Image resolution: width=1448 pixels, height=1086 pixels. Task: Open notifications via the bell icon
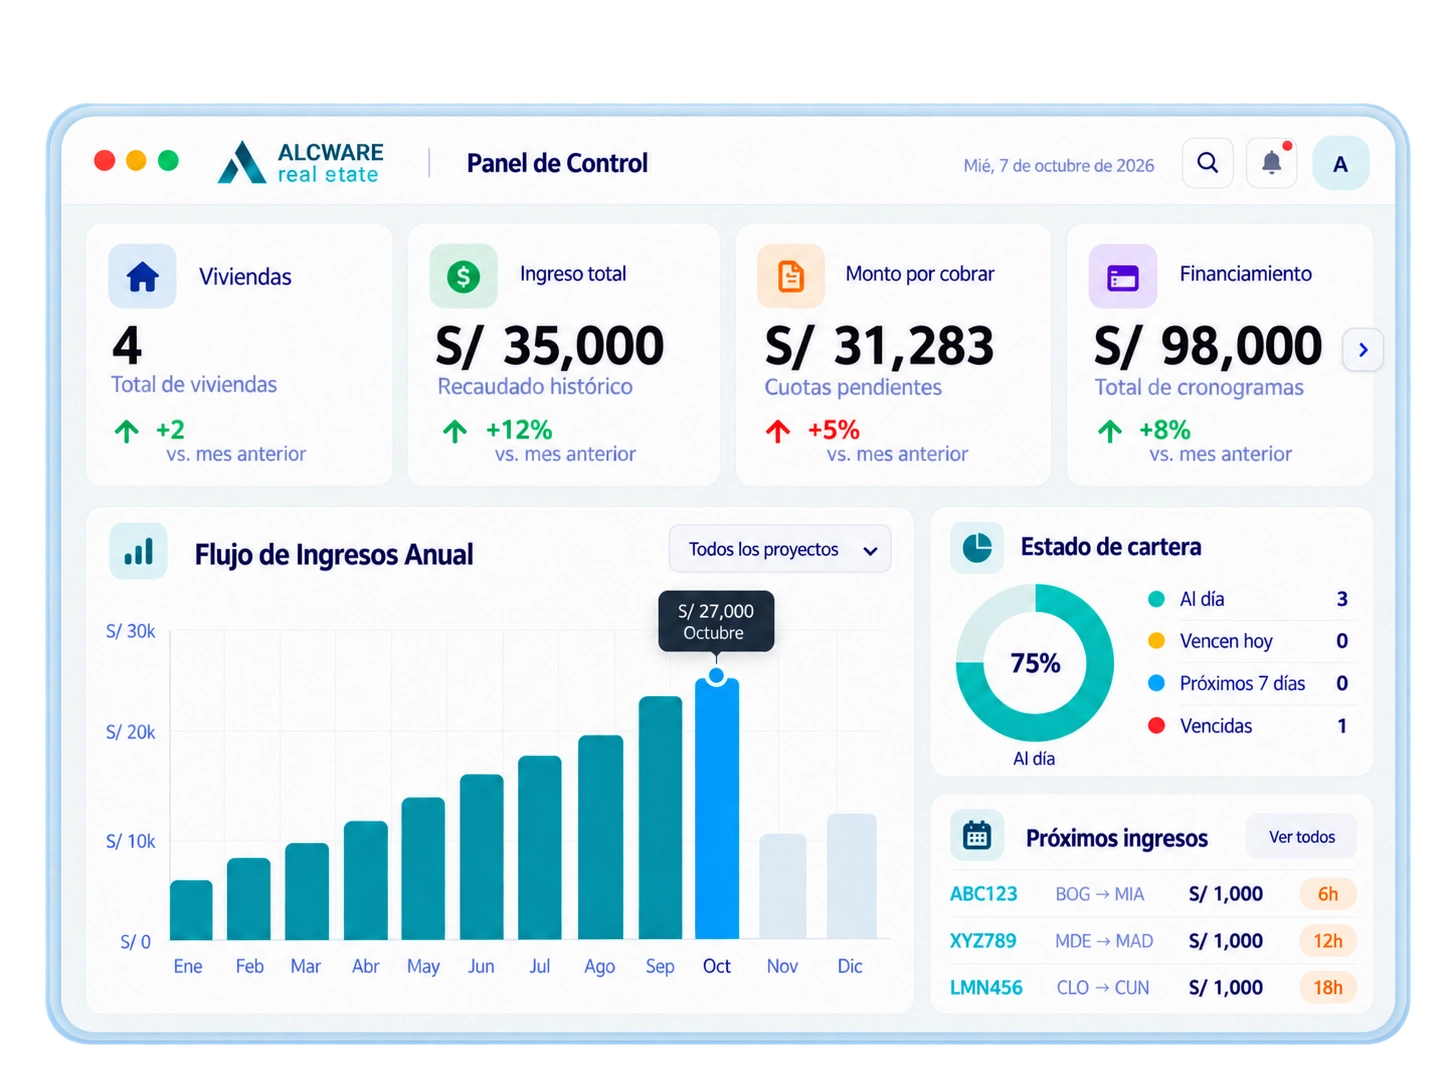[1272, 163]
